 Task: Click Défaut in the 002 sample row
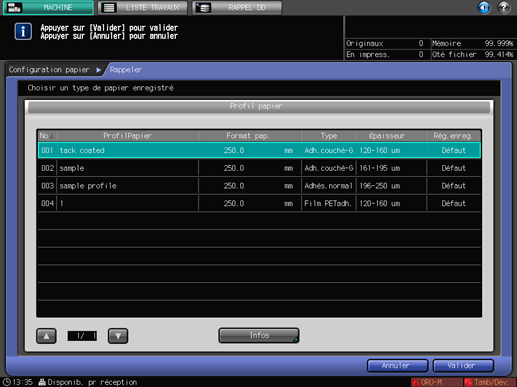point(454,168)
